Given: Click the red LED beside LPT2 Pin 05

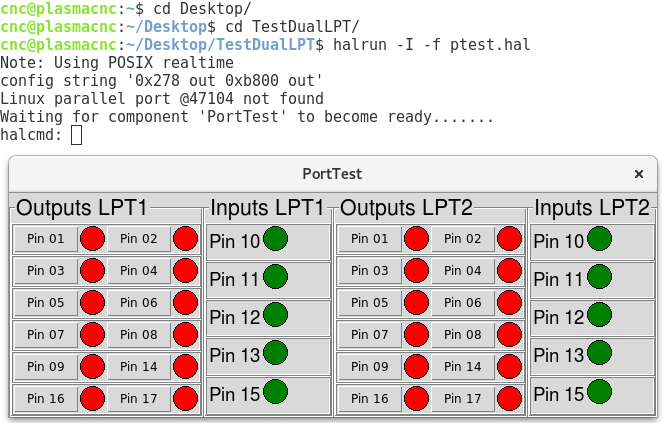Looking at the screenshot, I should (416, 302).
